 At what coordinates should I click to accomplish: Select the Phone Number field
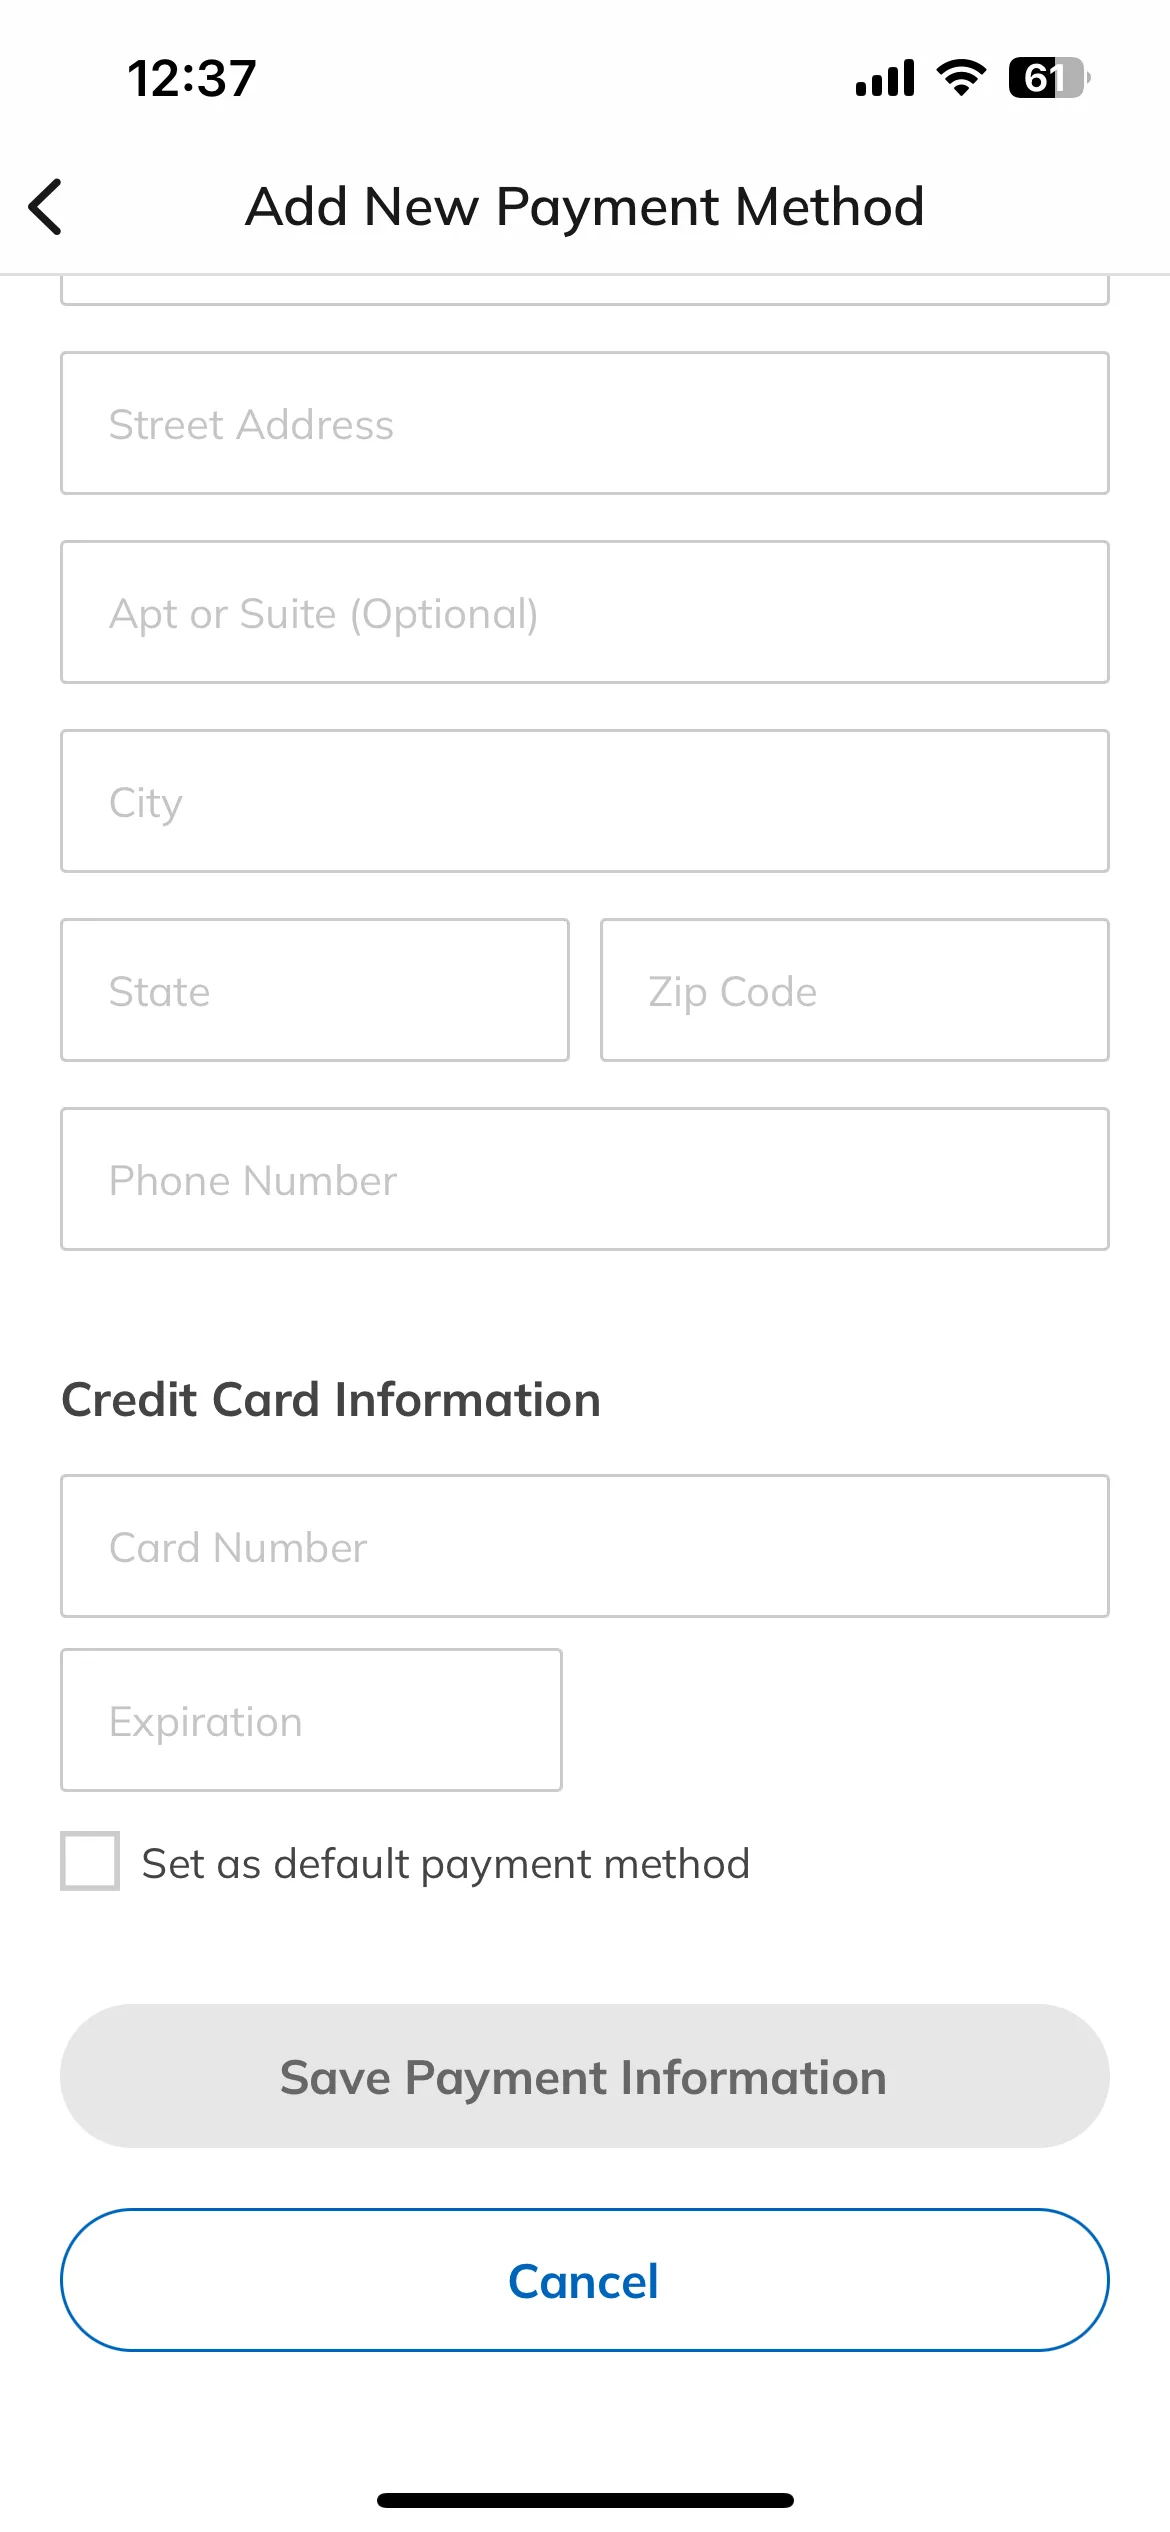(x=585, y=1179)
